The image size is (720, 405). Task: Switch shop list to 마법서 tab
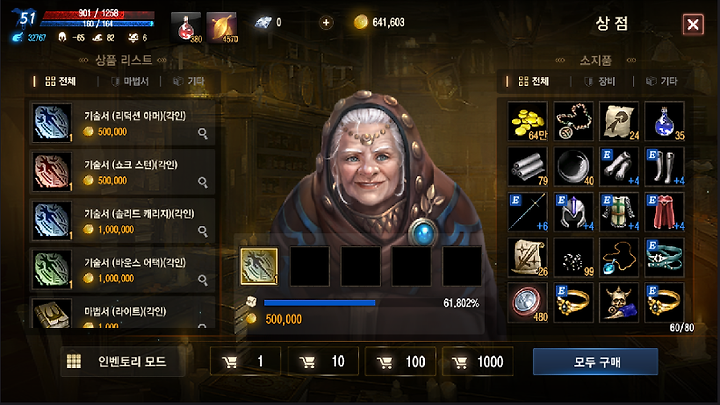coord(130,81)
